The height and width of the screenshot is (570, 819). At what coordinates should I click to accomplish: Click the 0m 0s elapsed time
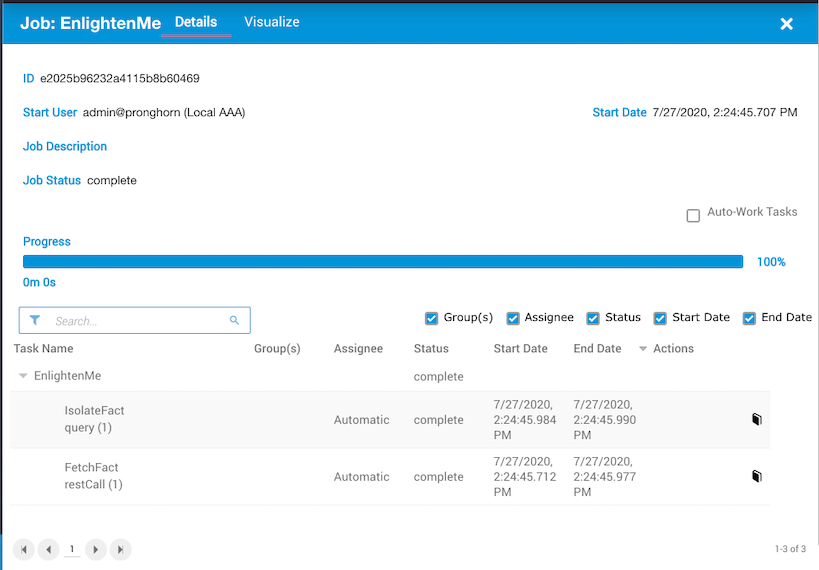point(39,282)
